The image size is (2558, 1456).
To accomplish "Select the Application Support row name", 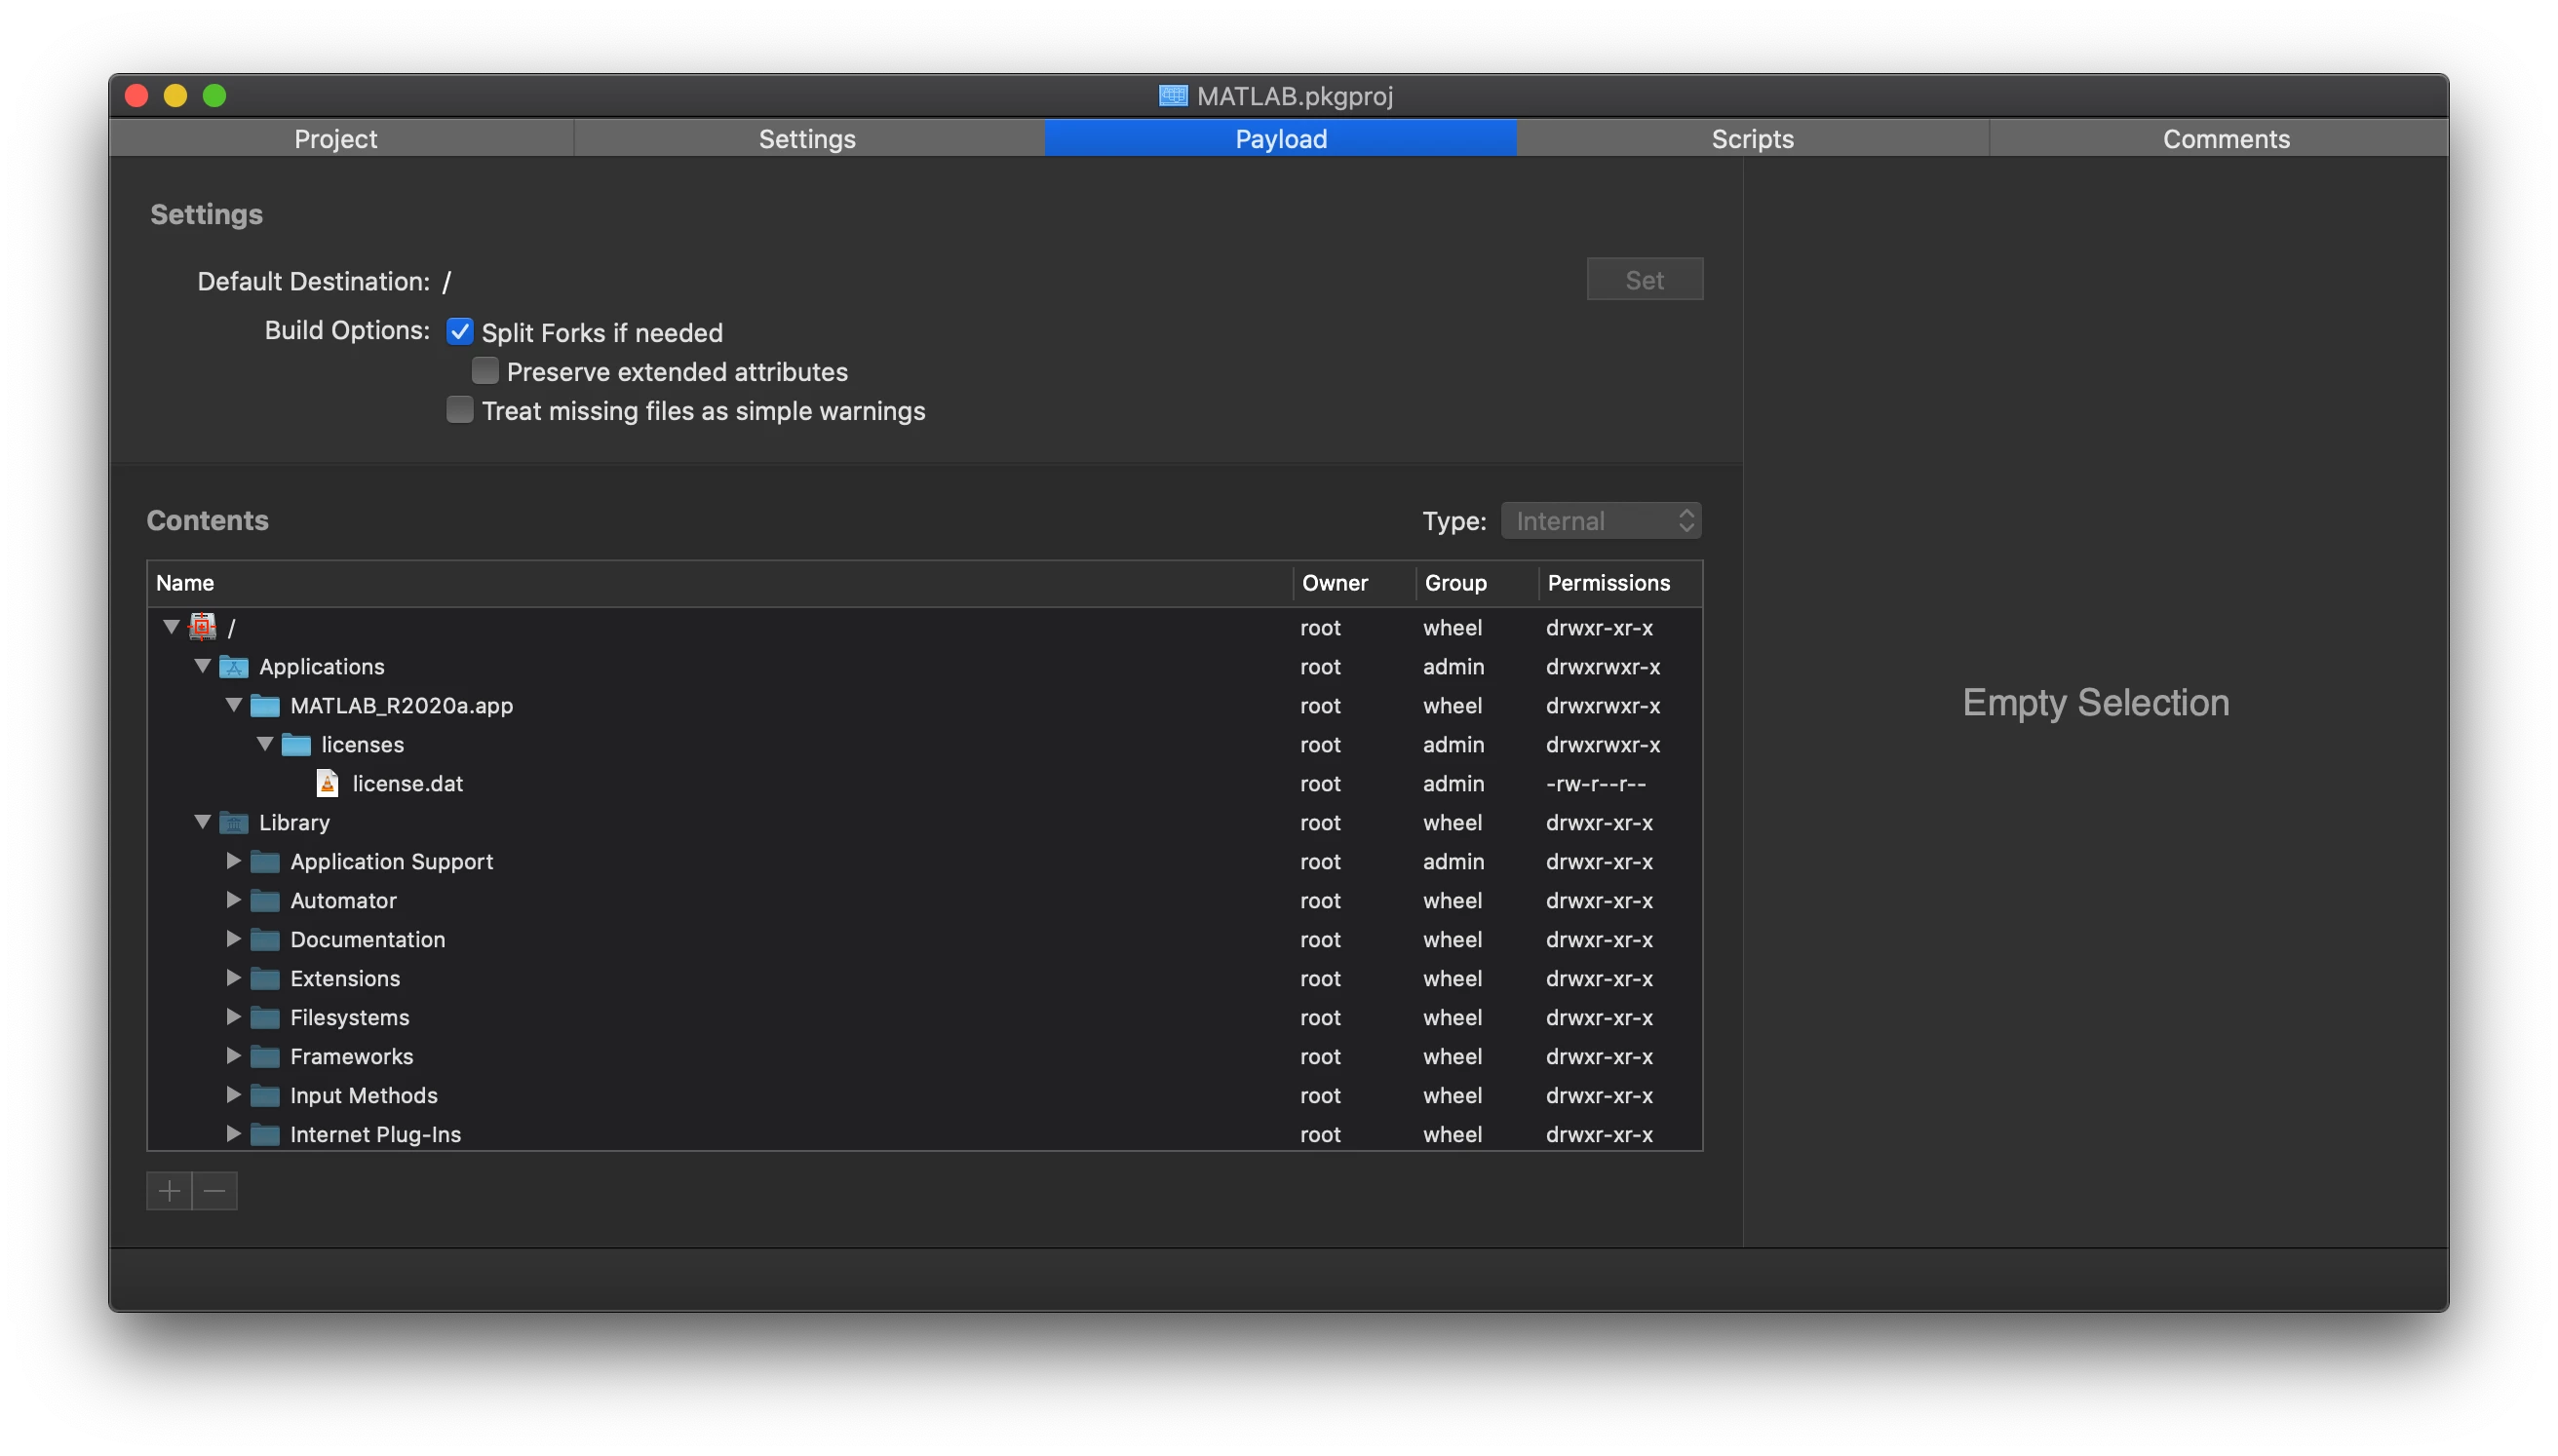I will pos(392,861).
